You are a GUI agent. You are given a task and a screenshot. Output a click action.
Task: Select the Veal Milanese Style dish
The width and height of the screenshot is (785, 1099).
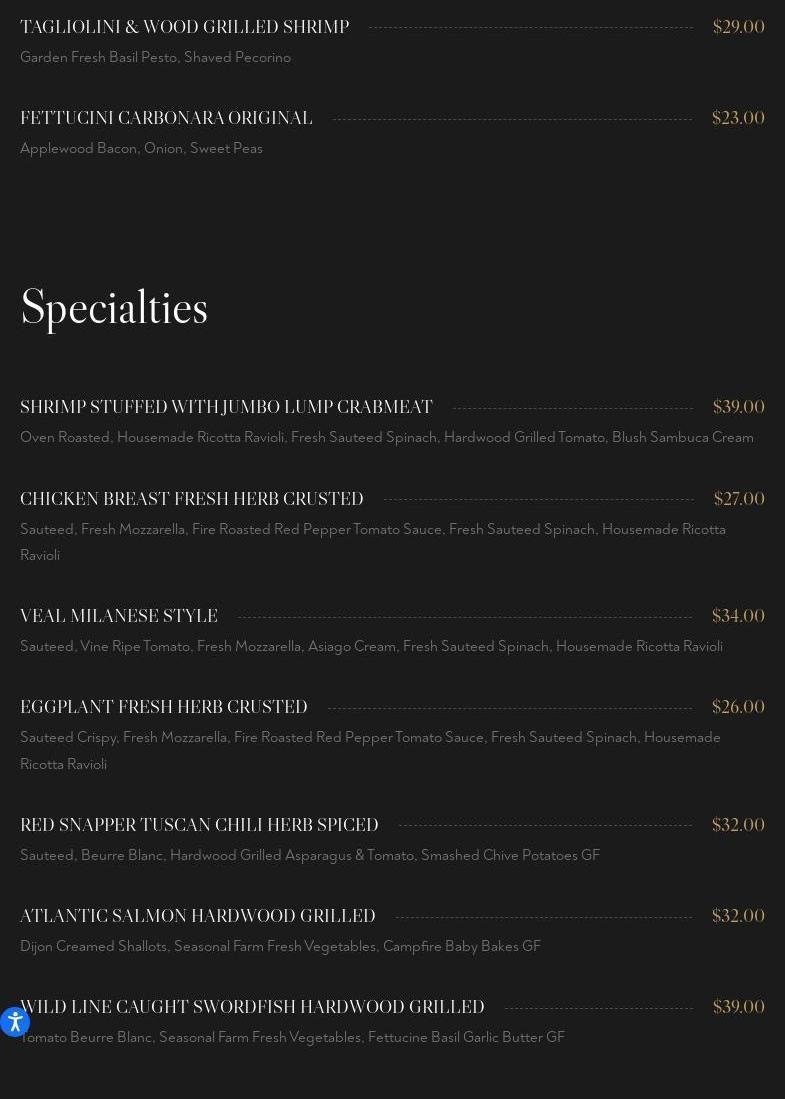click(x=119, y=616)
